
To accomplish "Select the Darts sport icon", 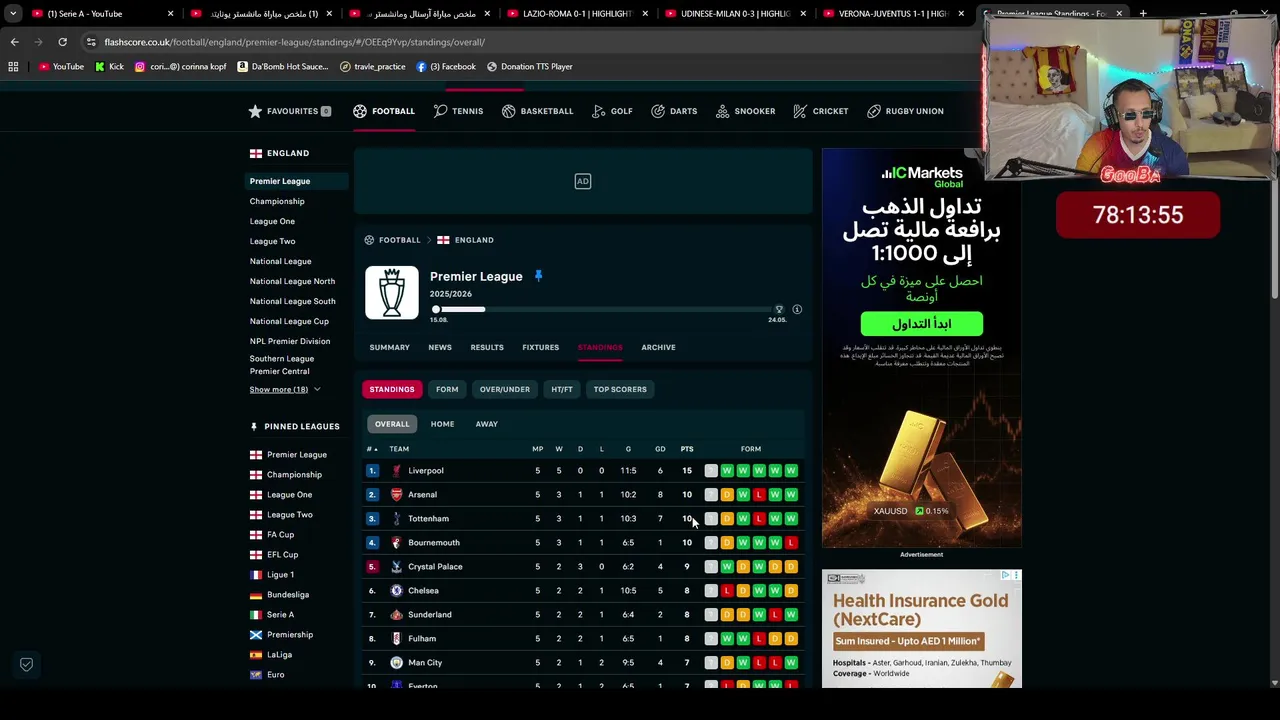I will point(658,111).
